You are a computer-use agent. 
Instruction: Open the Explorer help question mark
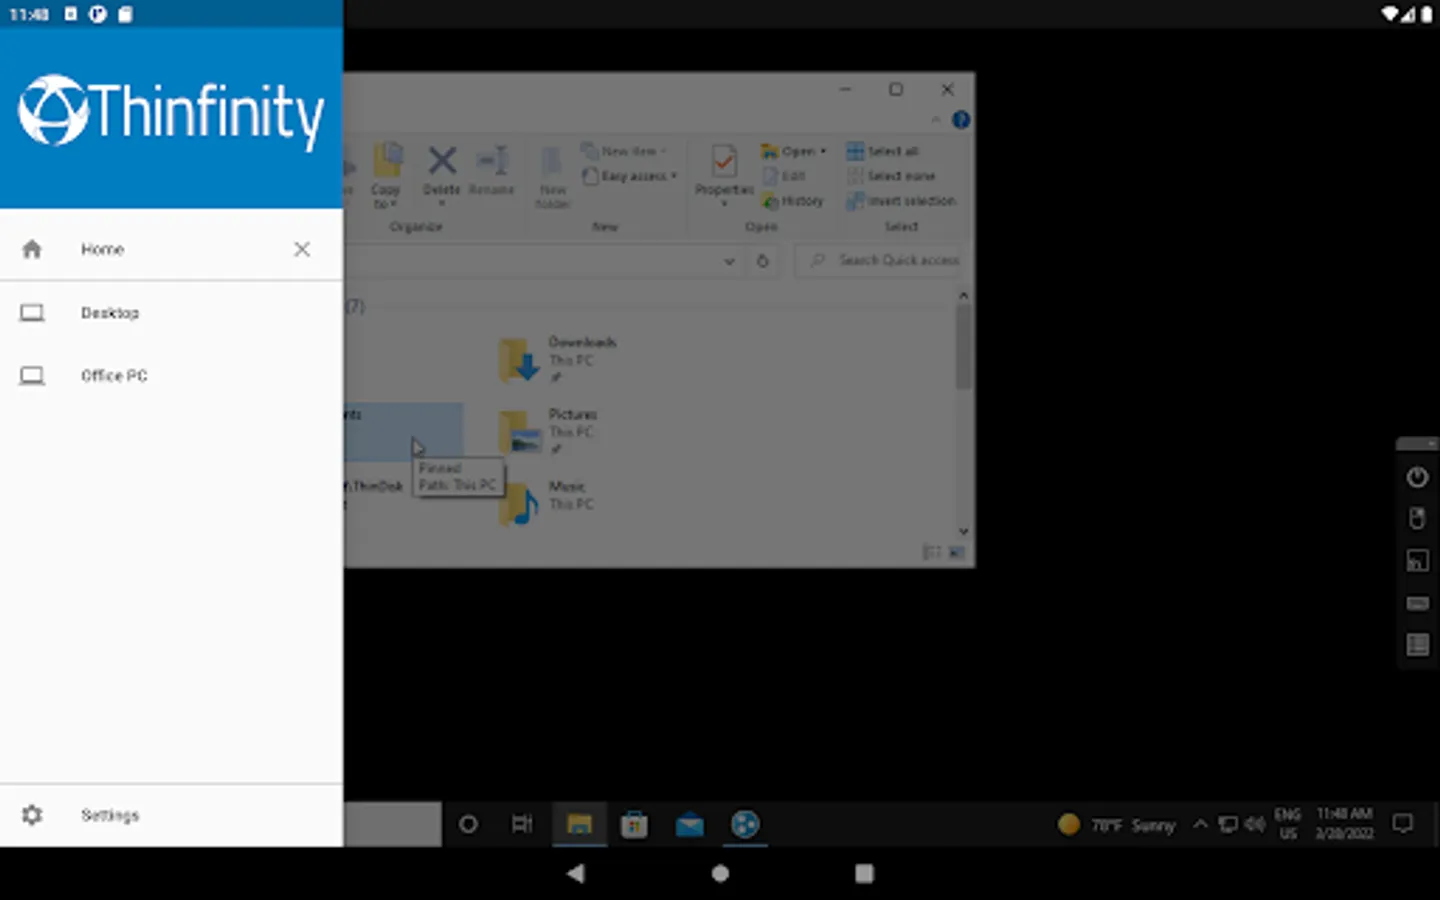pyautogui.click(x=961, y=120)
